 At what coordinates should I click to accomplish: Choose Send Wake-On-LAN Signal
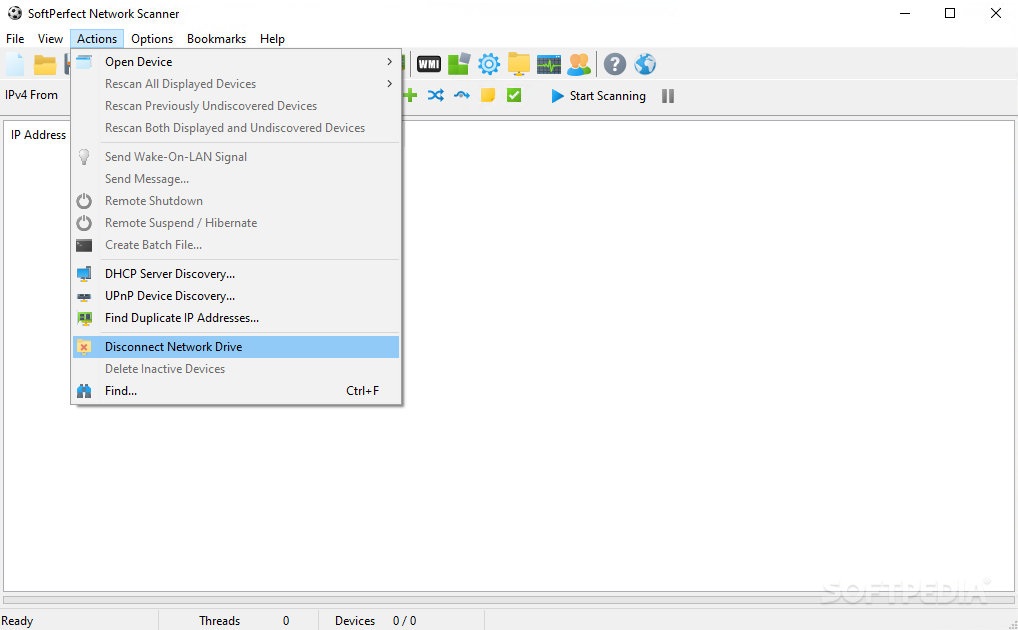(236, 157)
